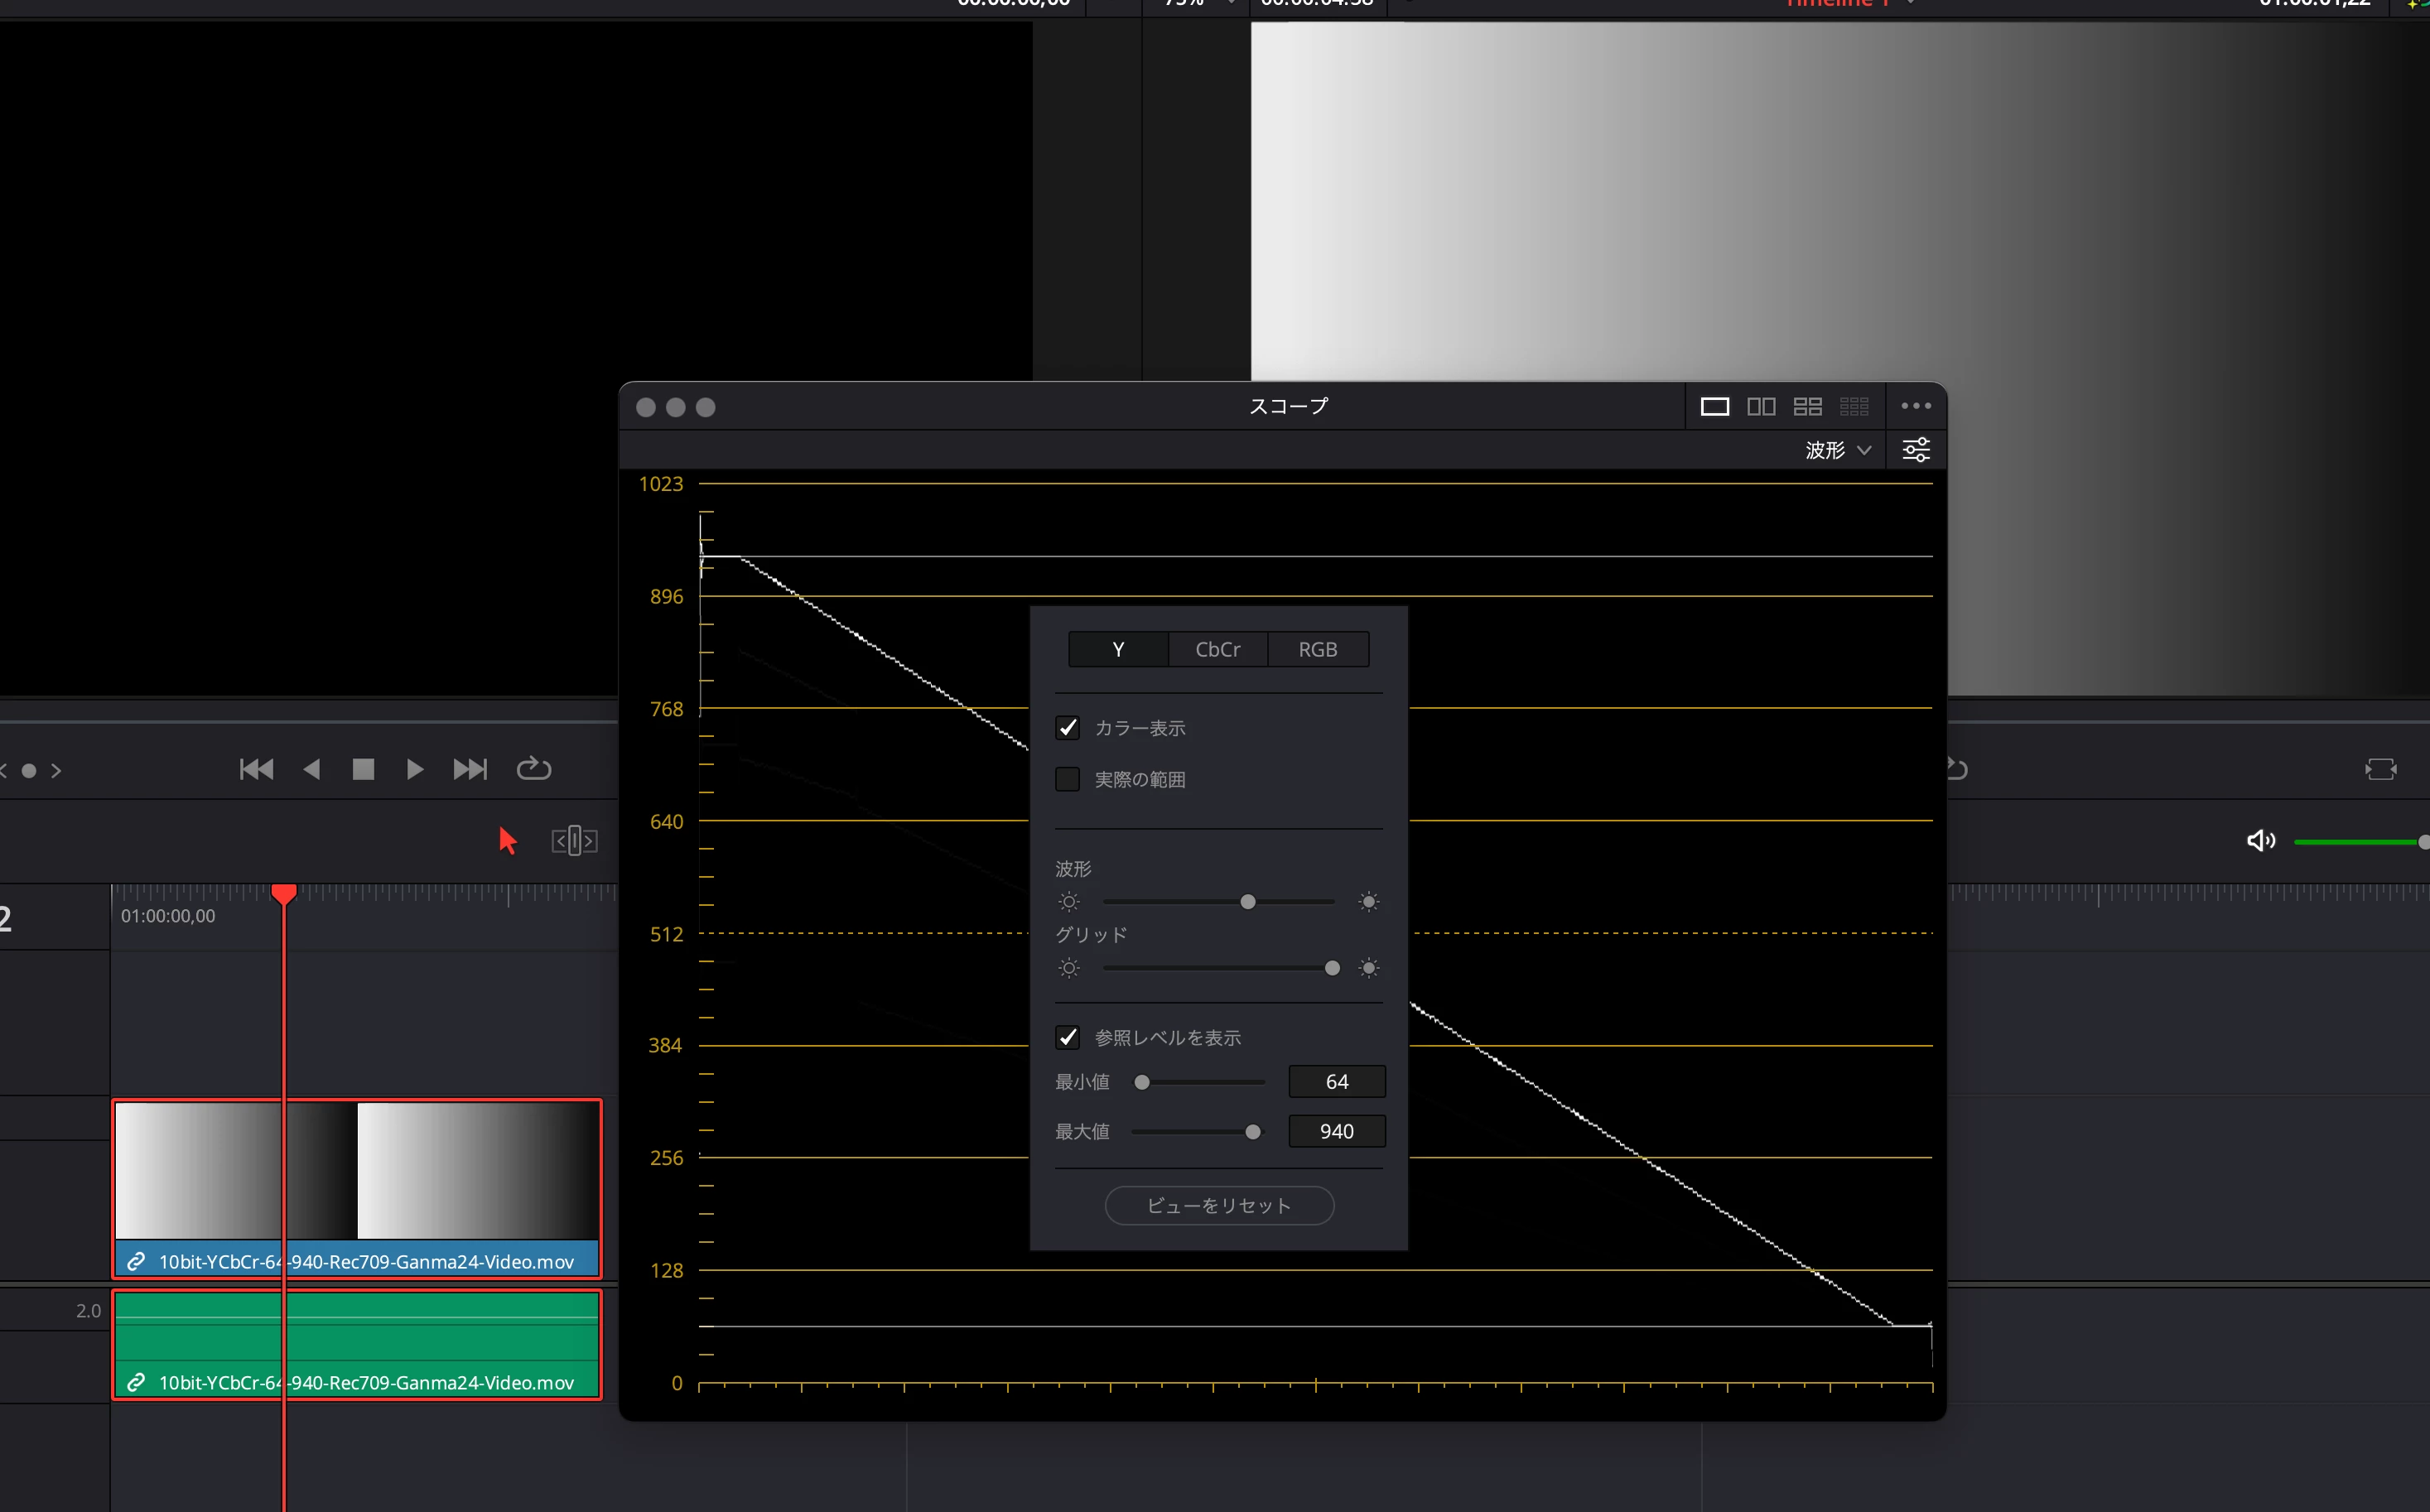Switch scopes to single view layout
Screen dimensions: 2430x1512
(1714, 406)
